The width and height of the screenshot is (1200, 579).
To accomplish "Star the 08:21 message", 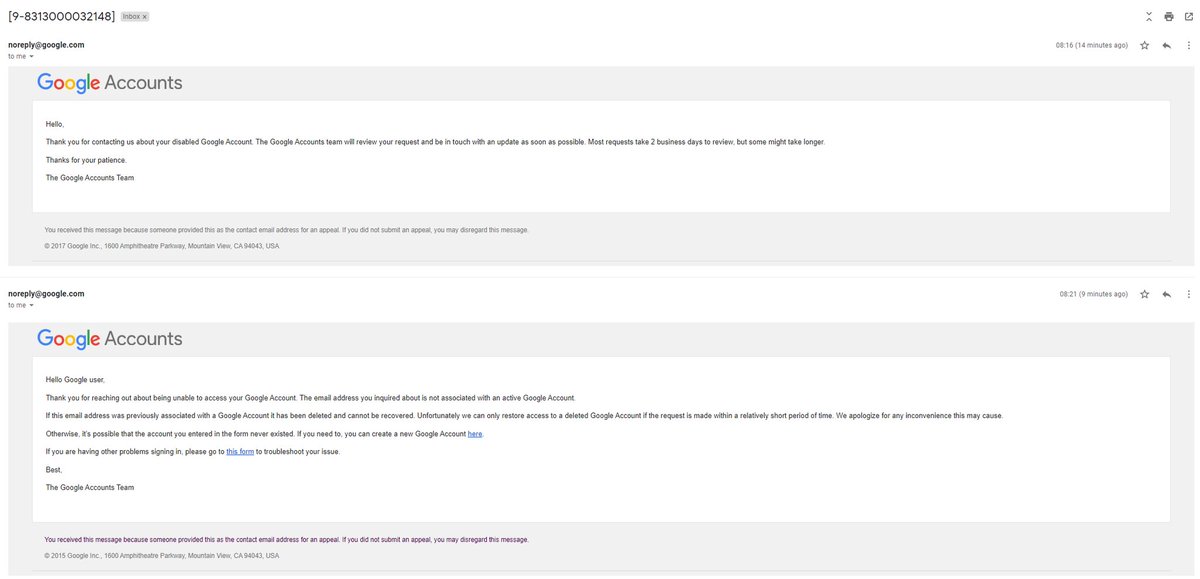I will [1145, 294].
